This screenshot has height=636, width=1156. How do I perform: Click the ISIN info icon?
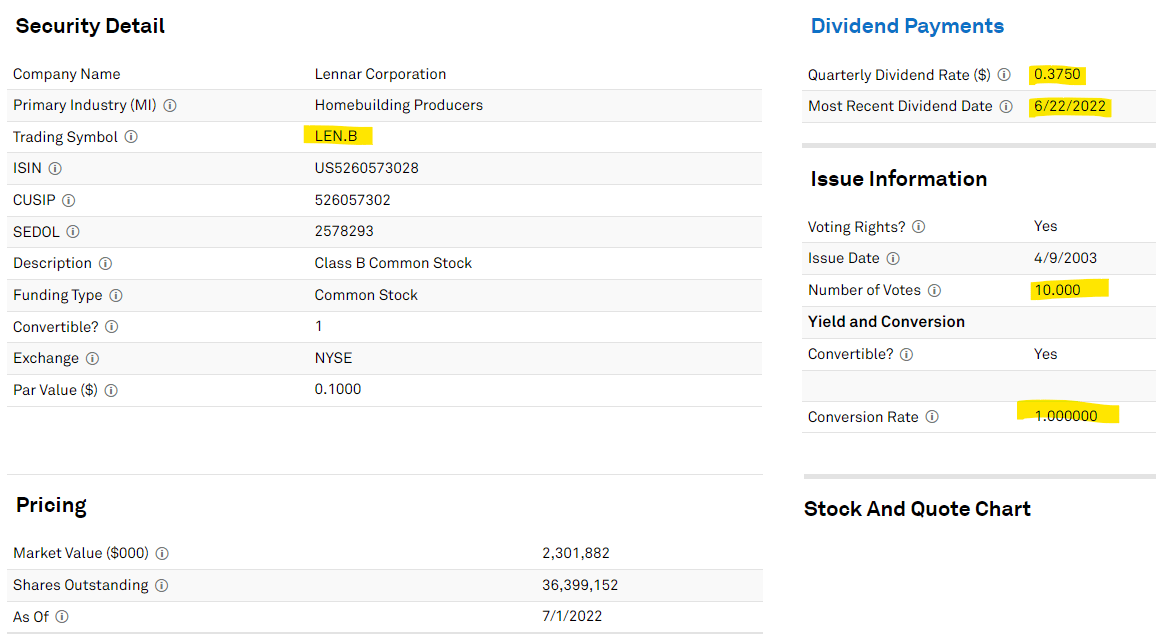pos(55,168)
